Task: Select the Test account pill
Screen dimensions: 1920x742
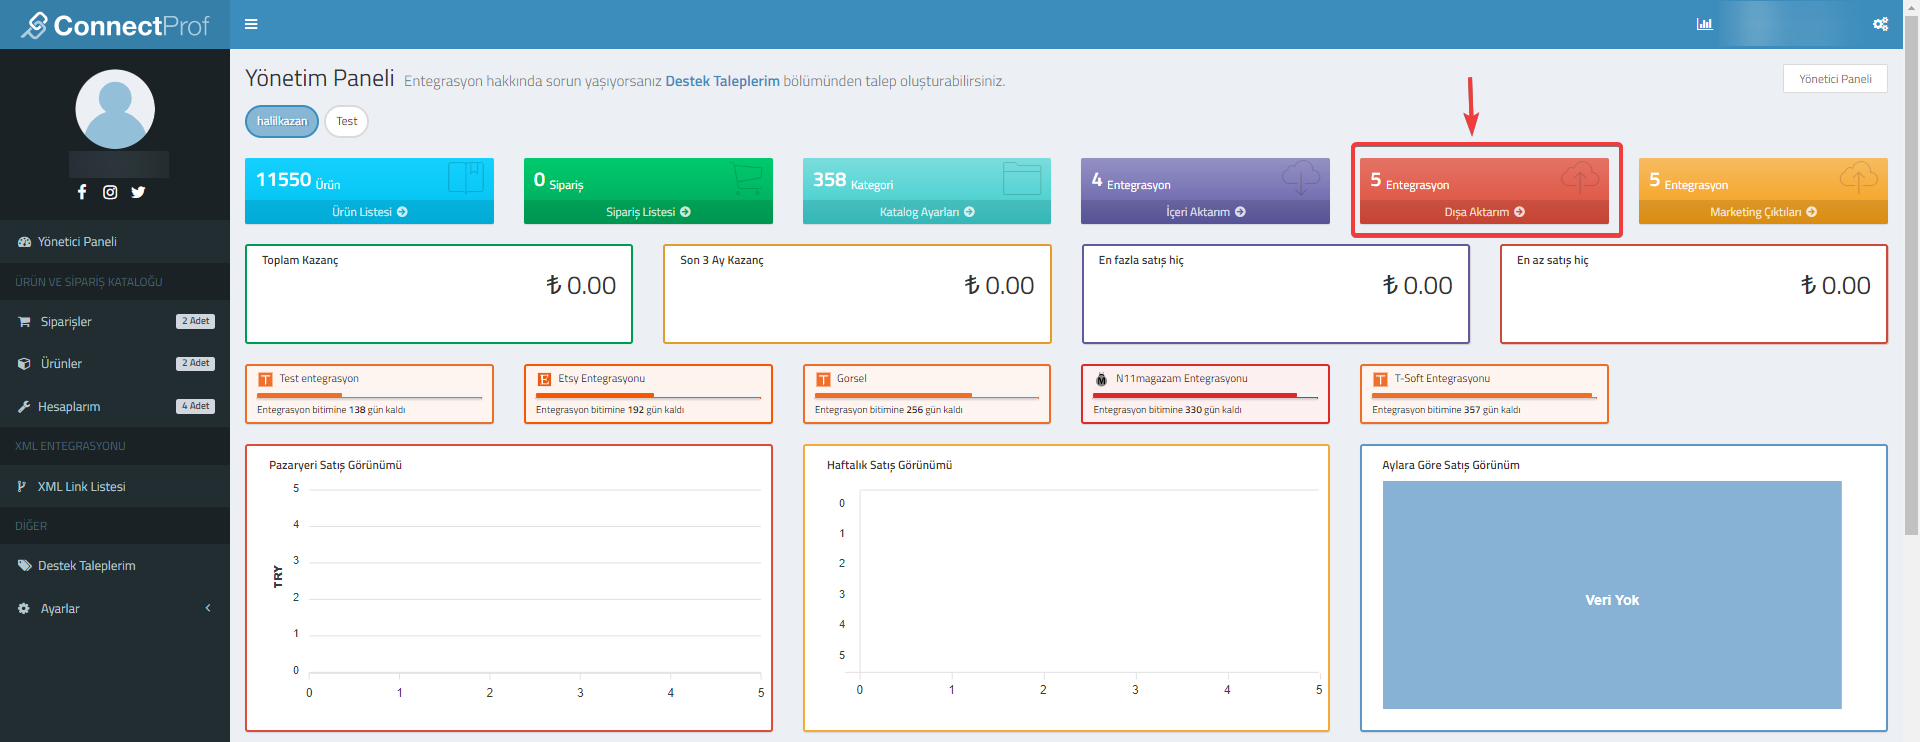Action: click(347, 121)
